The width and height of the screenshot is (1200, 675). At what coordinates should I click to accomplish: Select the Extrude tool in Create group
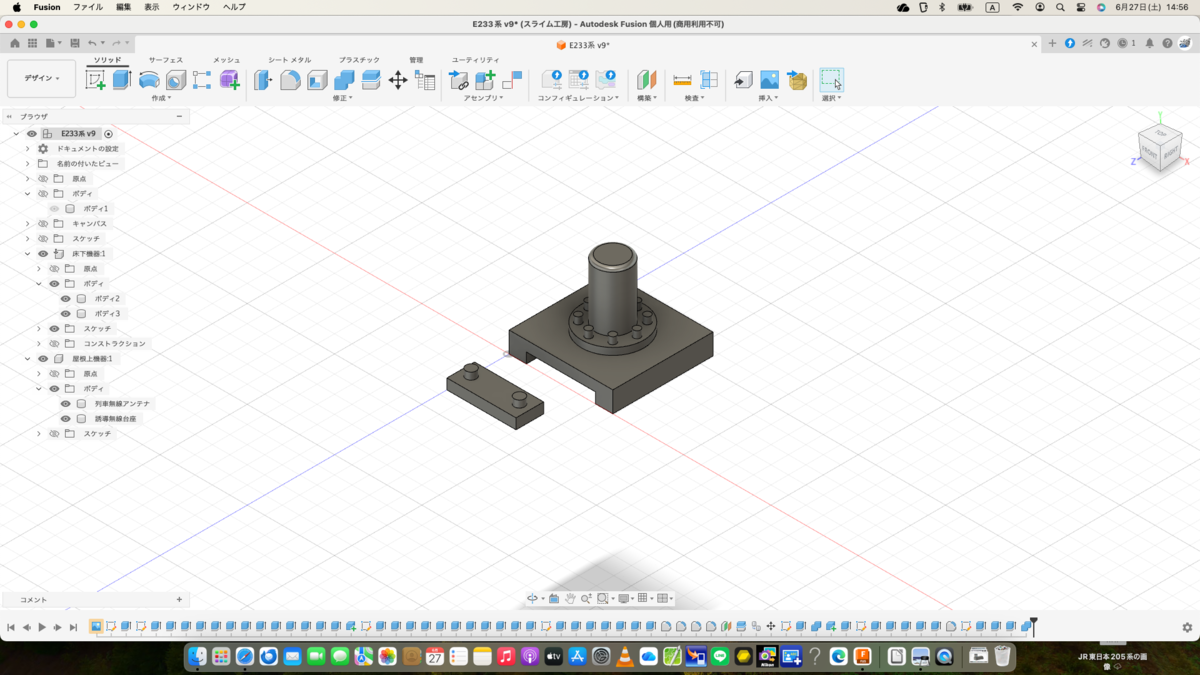point(122,80)
